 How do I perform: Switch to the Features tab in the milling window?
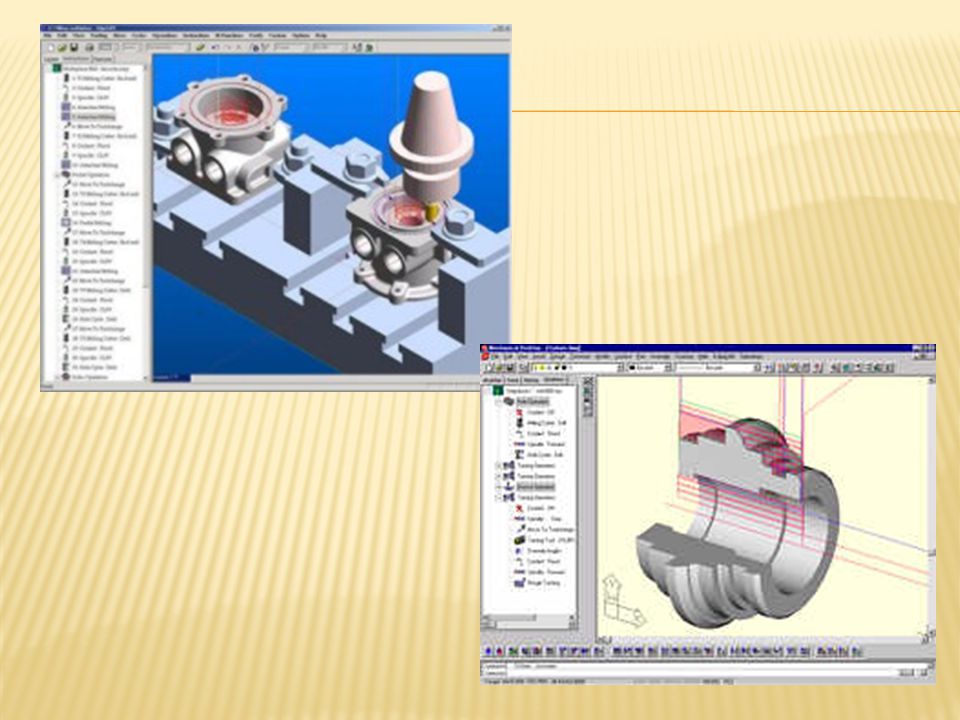coord(102,59)
